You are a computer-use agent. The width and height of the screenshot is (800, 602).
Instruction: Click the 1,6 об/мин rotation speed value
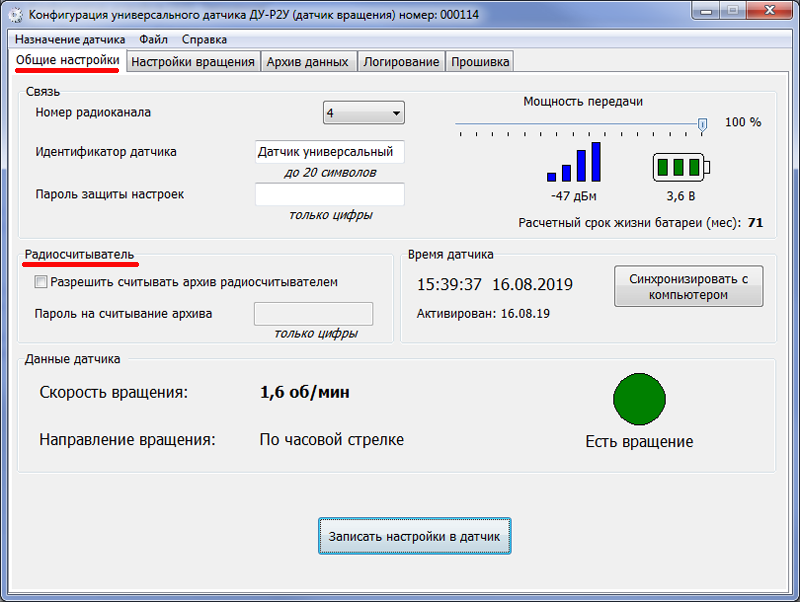(305, 392)
